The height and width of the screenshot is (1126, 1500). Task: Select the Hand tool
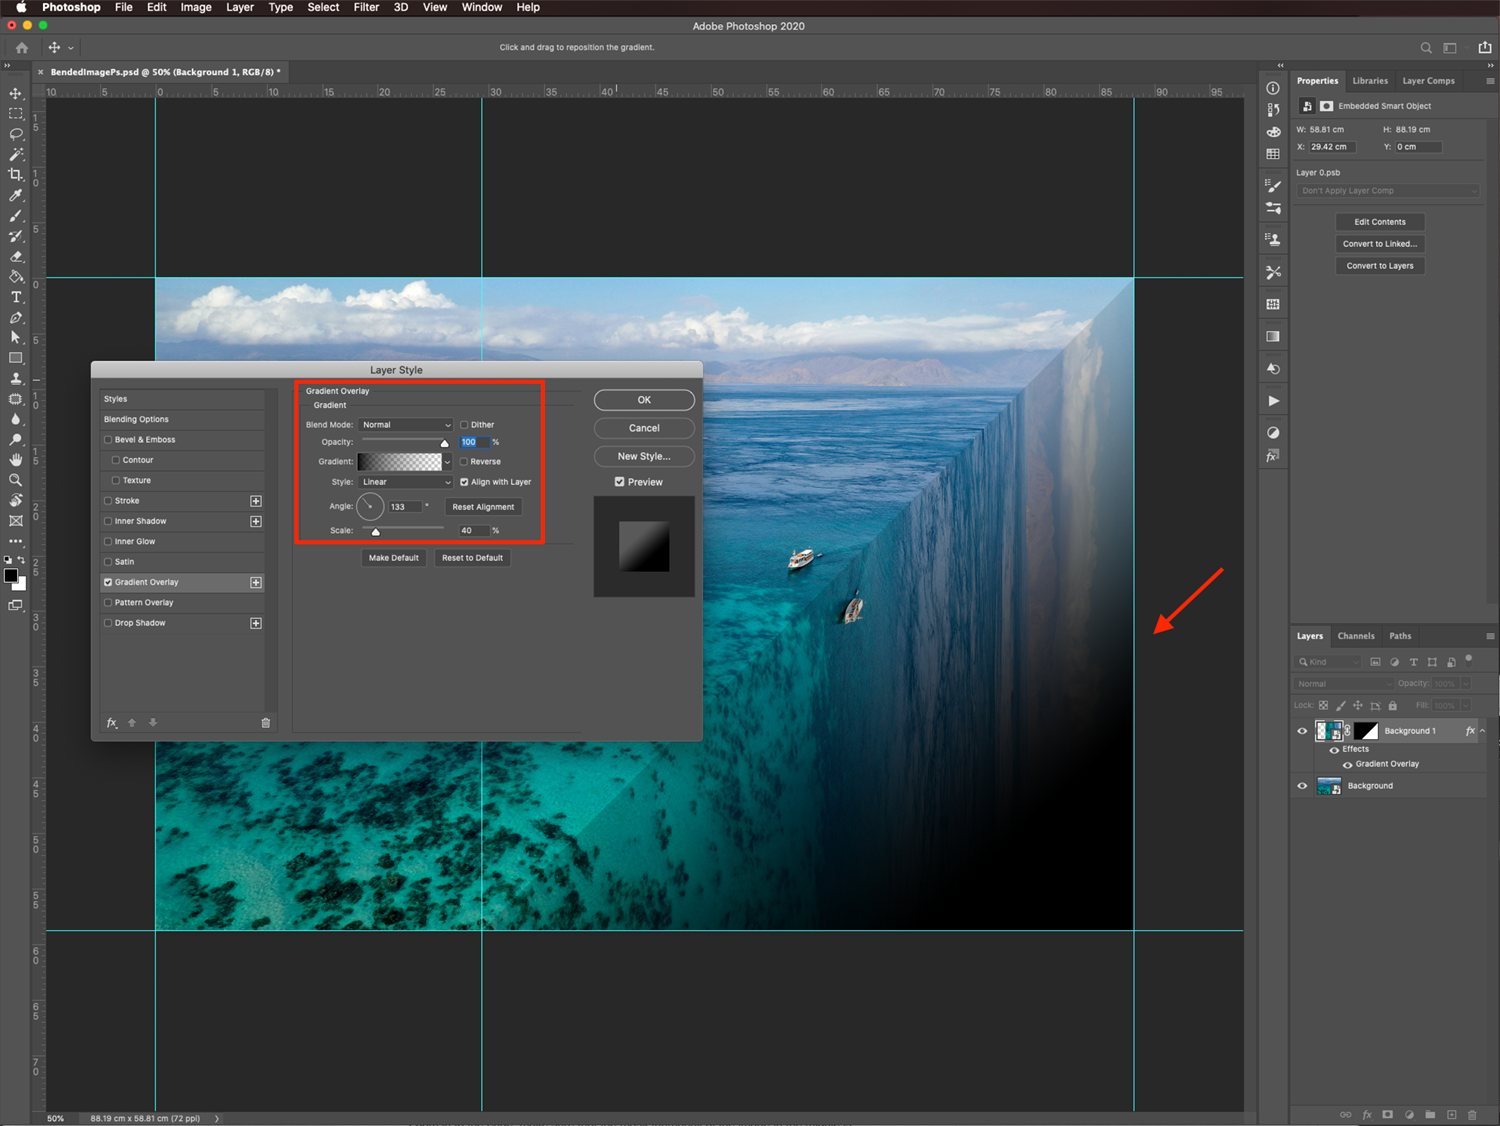pos(16,460)
